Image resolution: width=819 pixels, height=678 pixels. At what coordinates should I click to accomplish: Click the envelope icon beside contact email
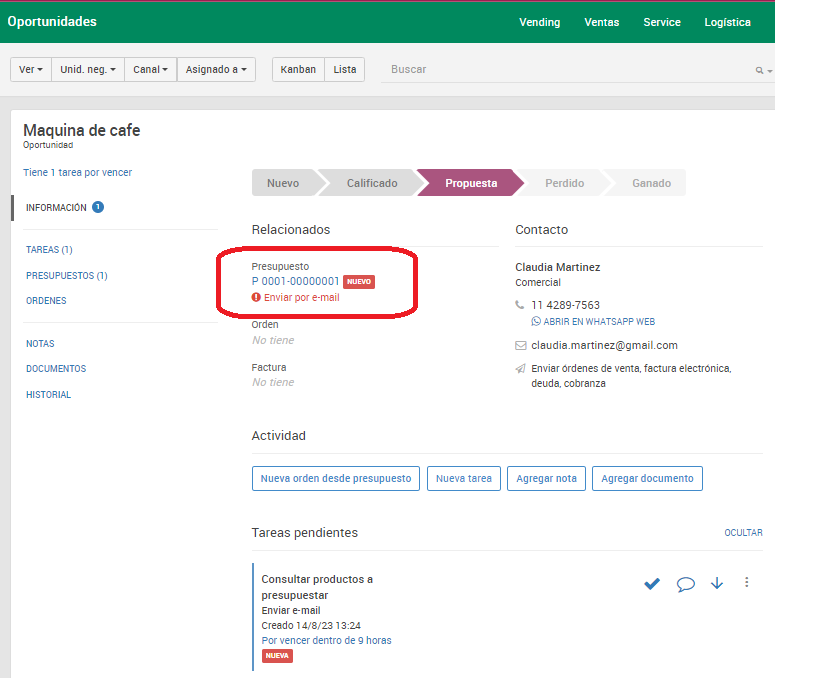(x=520, y=345)
